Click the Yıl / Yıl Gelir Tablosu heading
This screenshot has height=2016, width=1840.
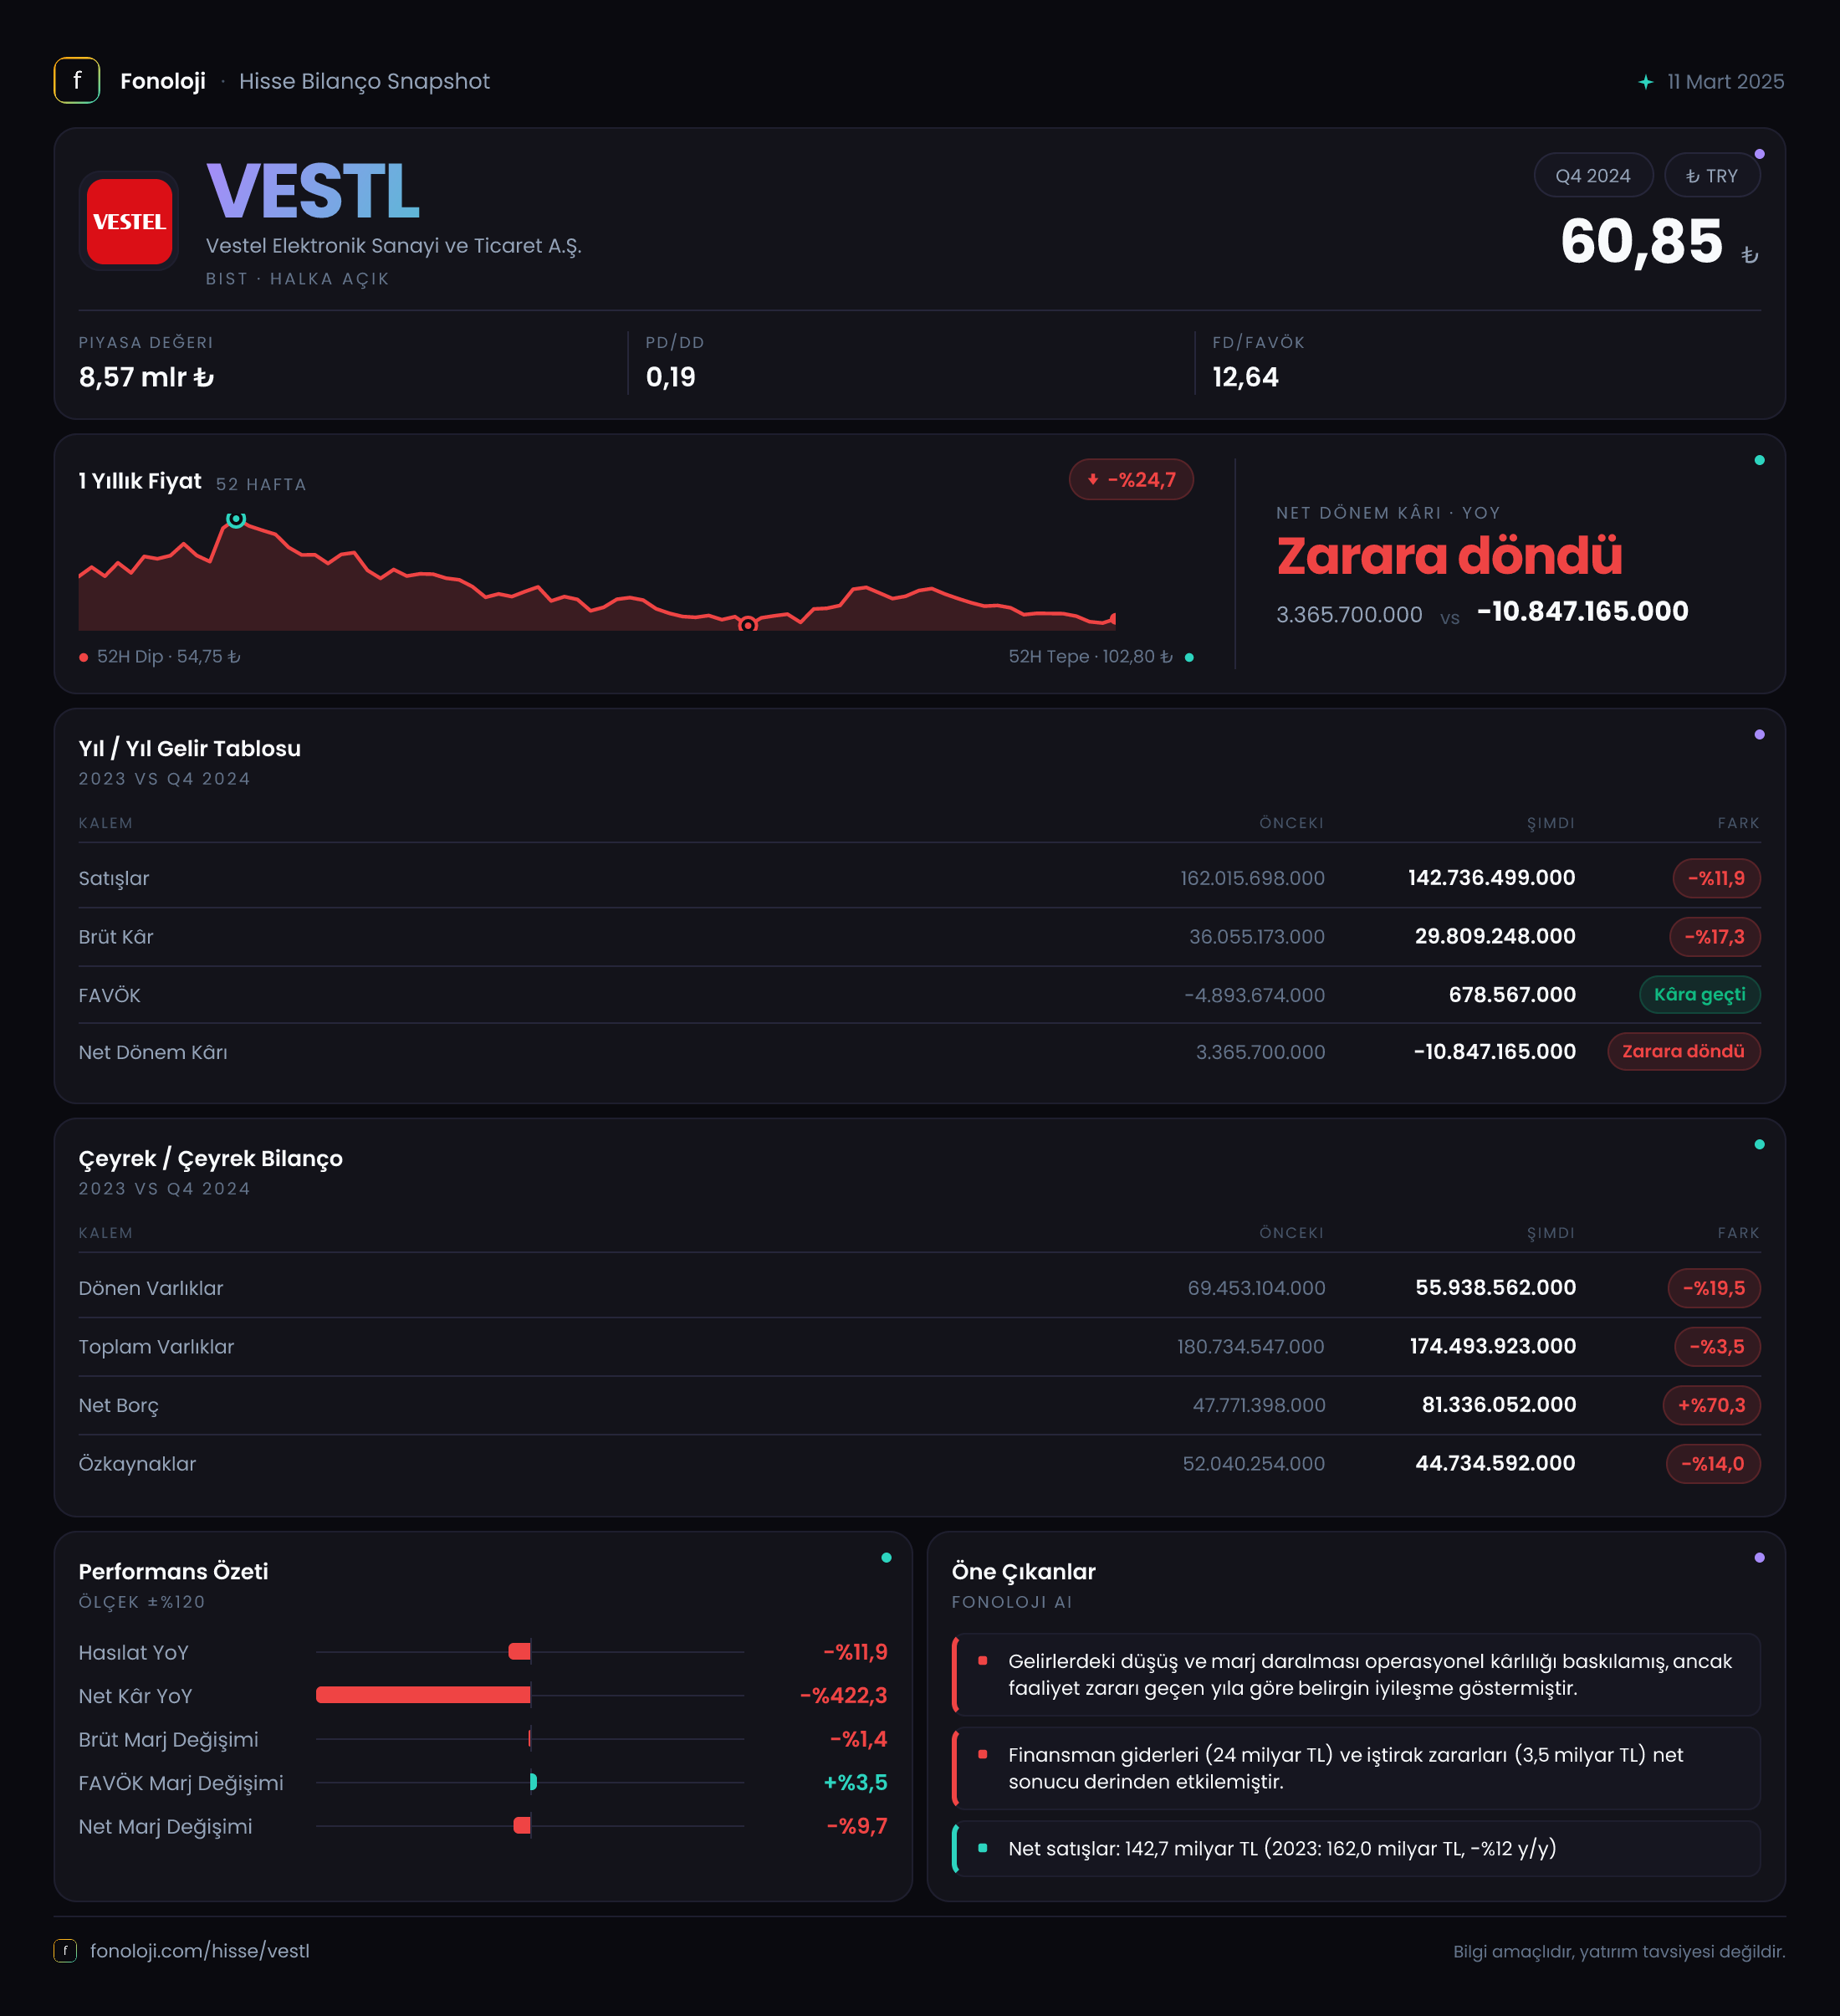click(x=190, y=748)
